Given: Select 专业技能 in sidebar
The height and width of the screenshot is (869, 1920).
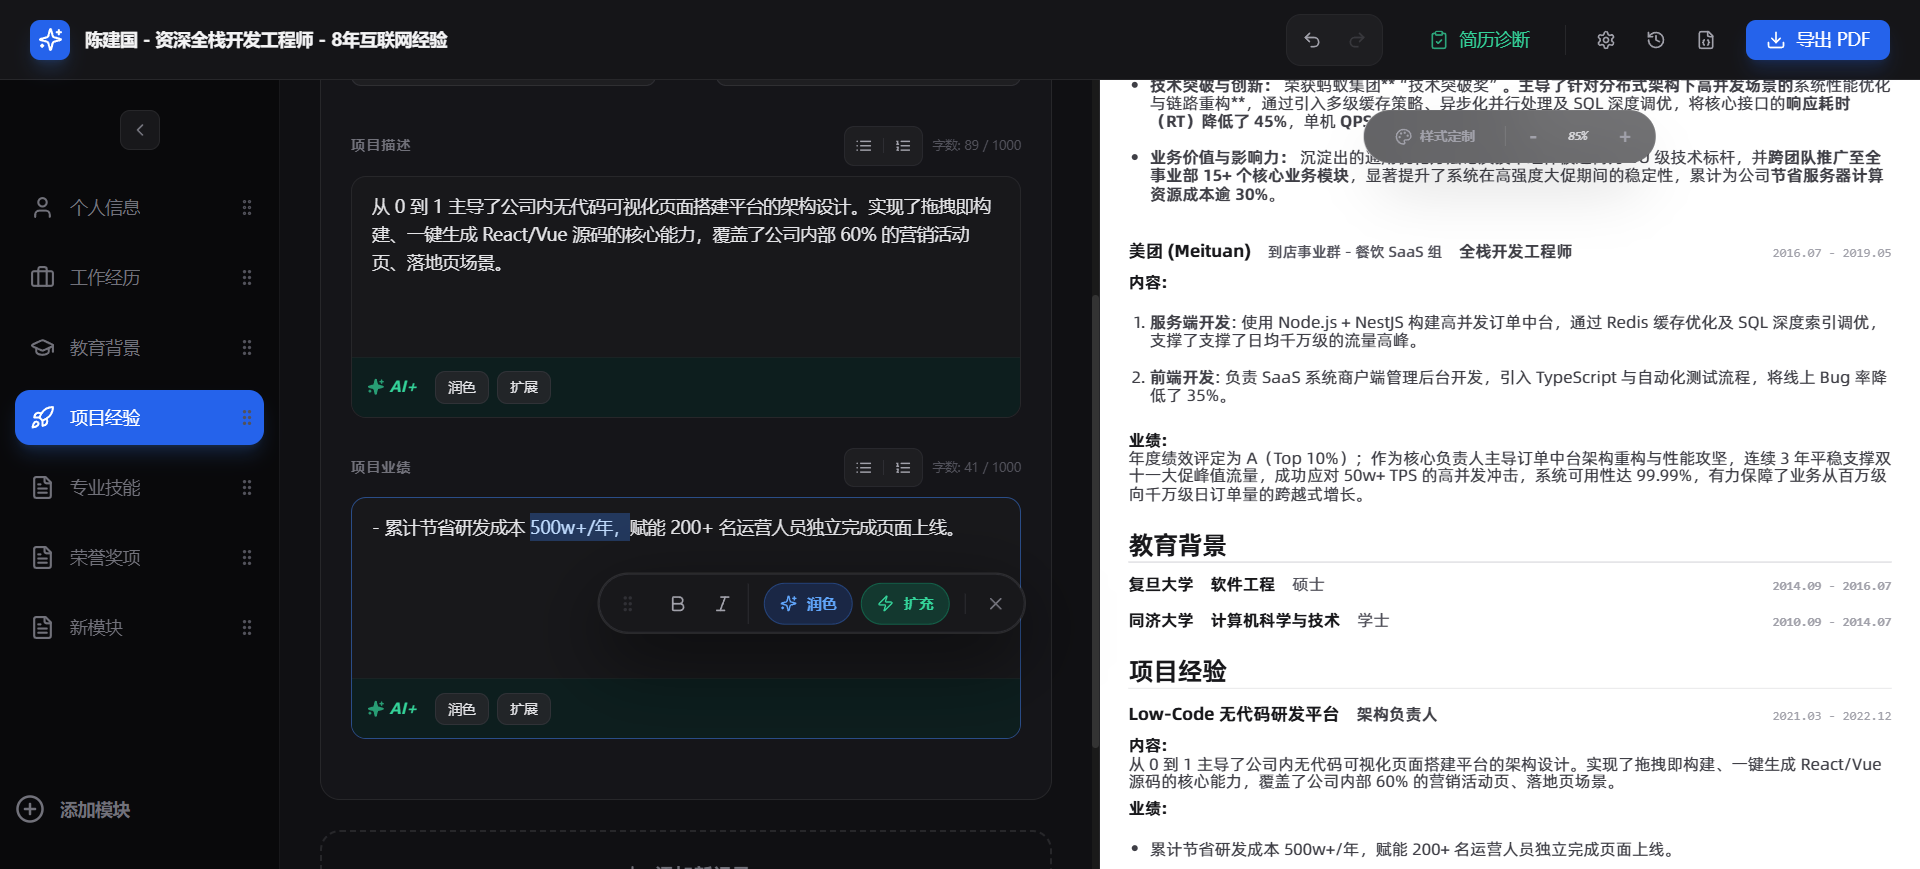Looking at the screenshot, I should [139, 487].
